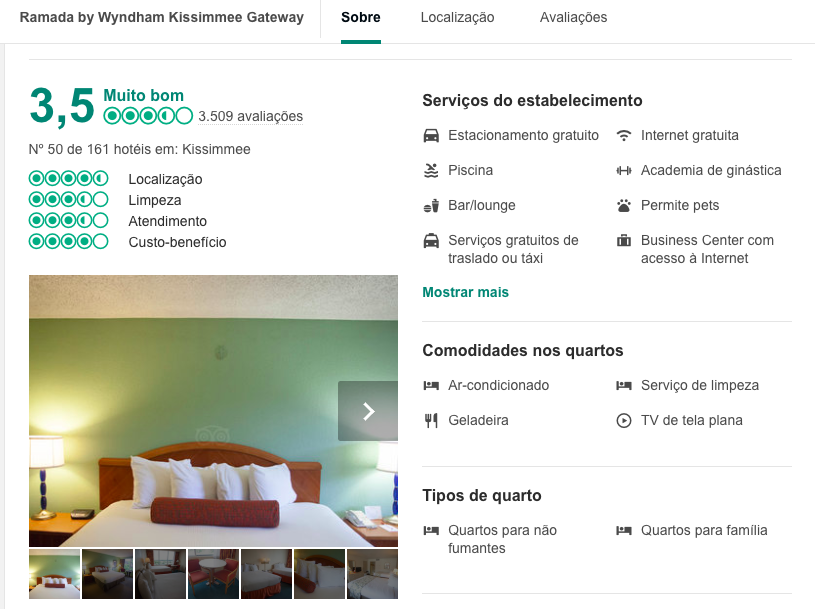The width and height of the screenshot is (815, 609).
Task: Select the Academia de ginástica dumbbell icon
Action: (622, 170)
